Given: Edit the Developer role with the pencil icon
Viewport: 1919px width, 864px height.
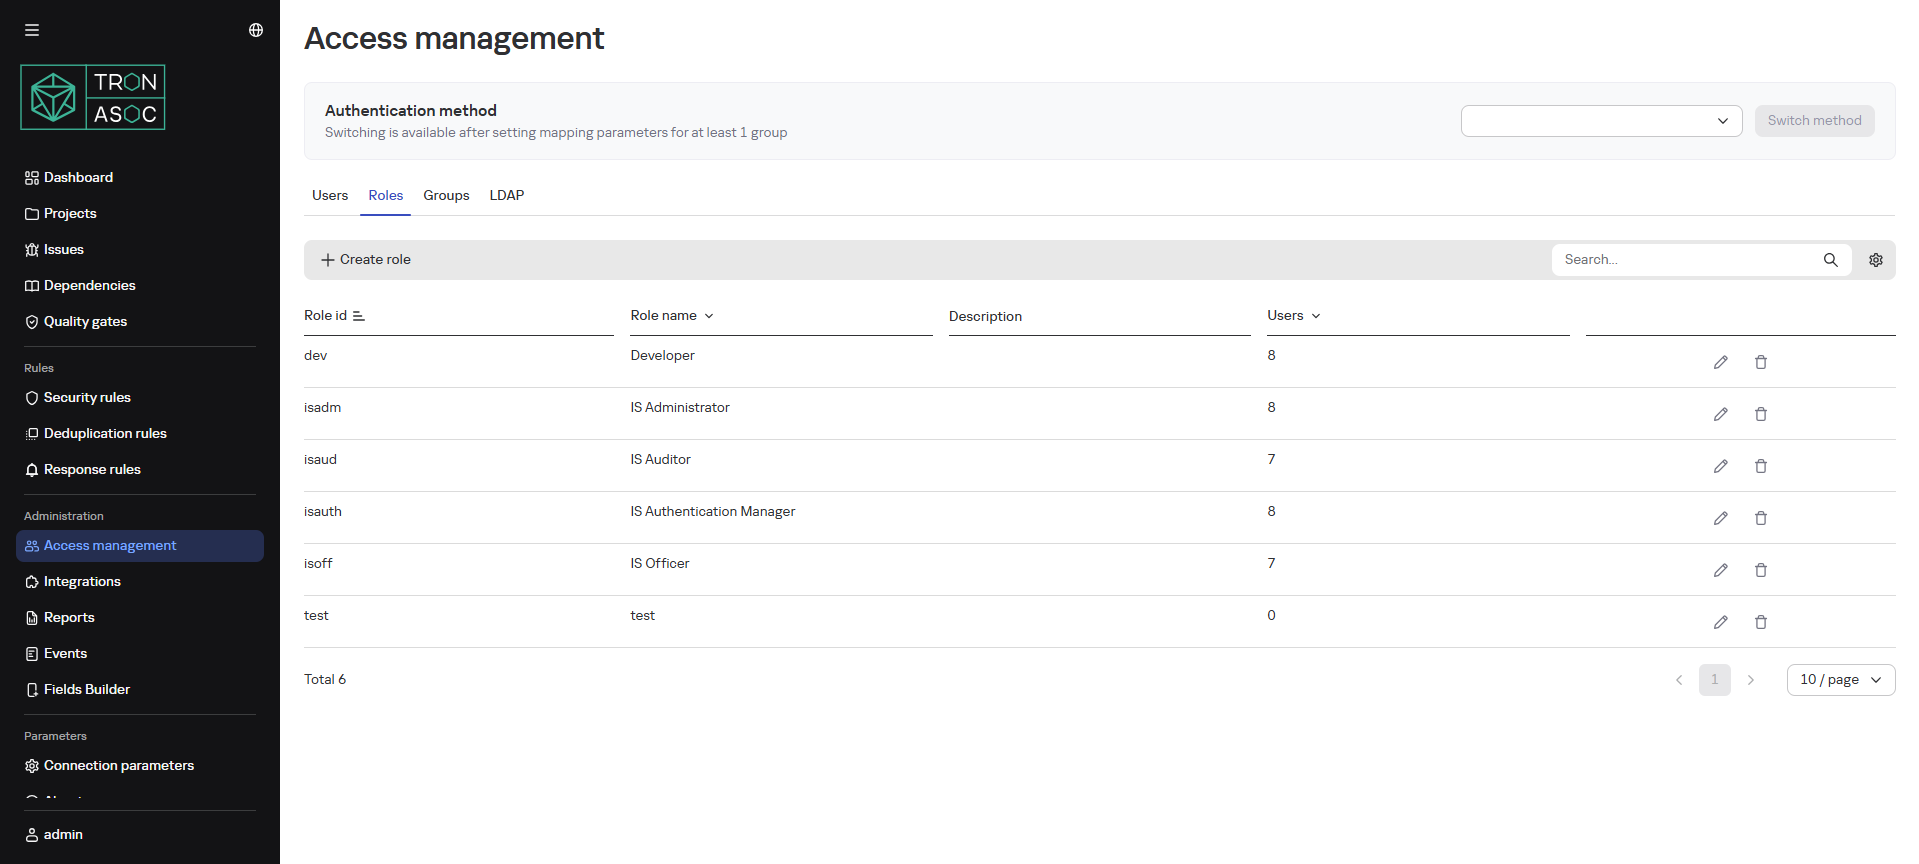Looking at the screenshot, I should 1720,362.
